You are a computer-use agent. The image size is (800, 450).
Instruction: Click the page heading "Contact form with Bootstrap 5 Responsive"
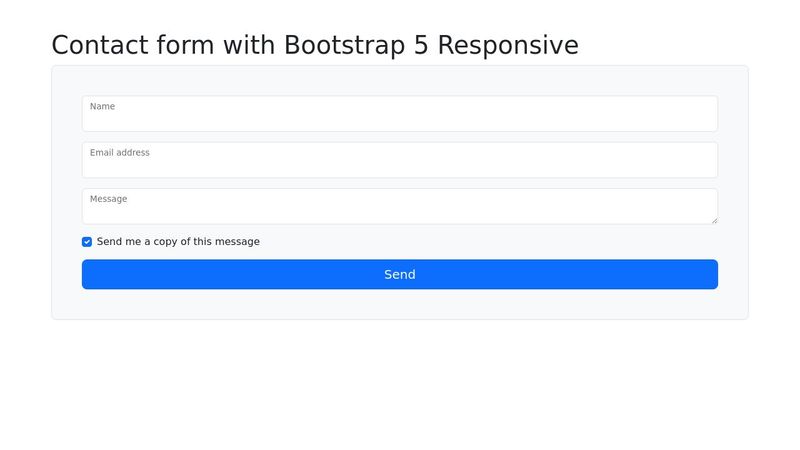[315, 45]
